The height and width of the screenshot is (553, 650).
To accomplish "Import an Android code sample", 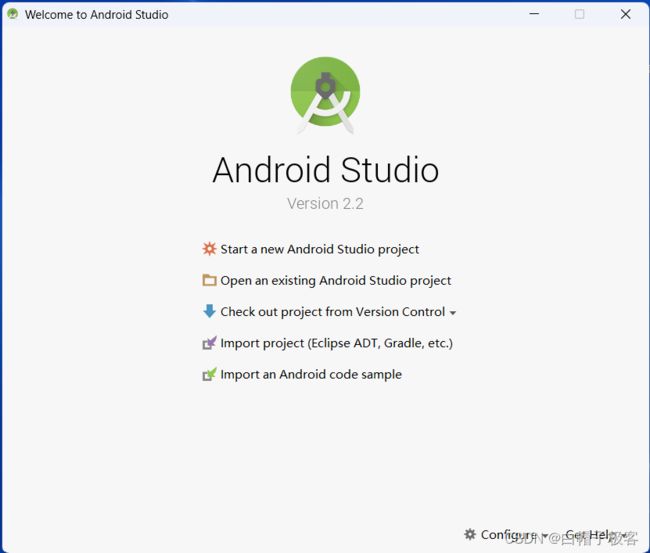I will click(311, 374).
